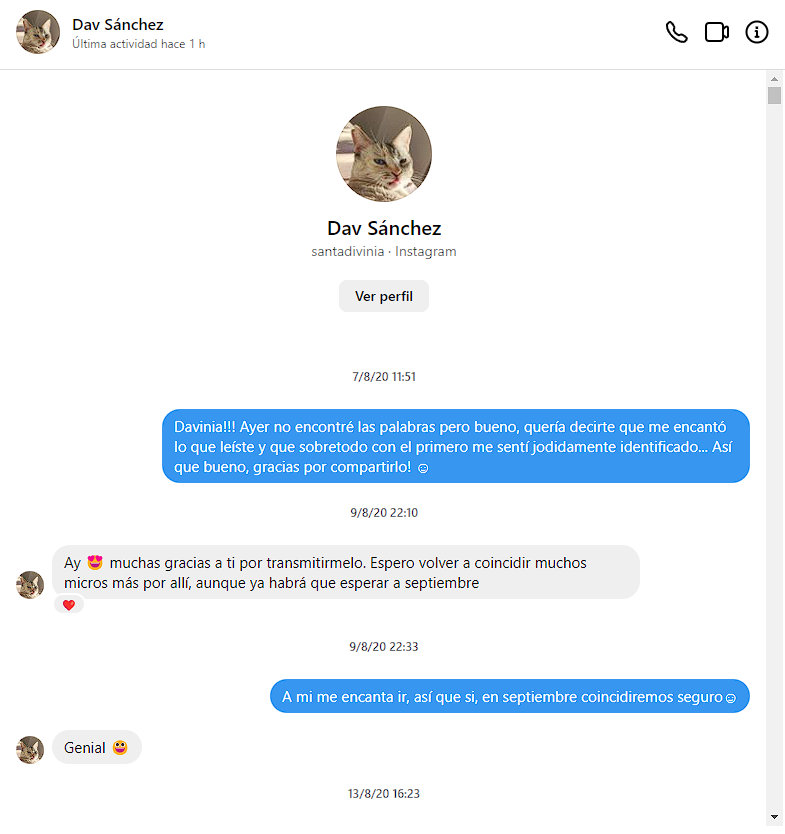Start a video call with the camera icon
The height and width of the screenshot is (834, 785).
[x=717, y=33]
